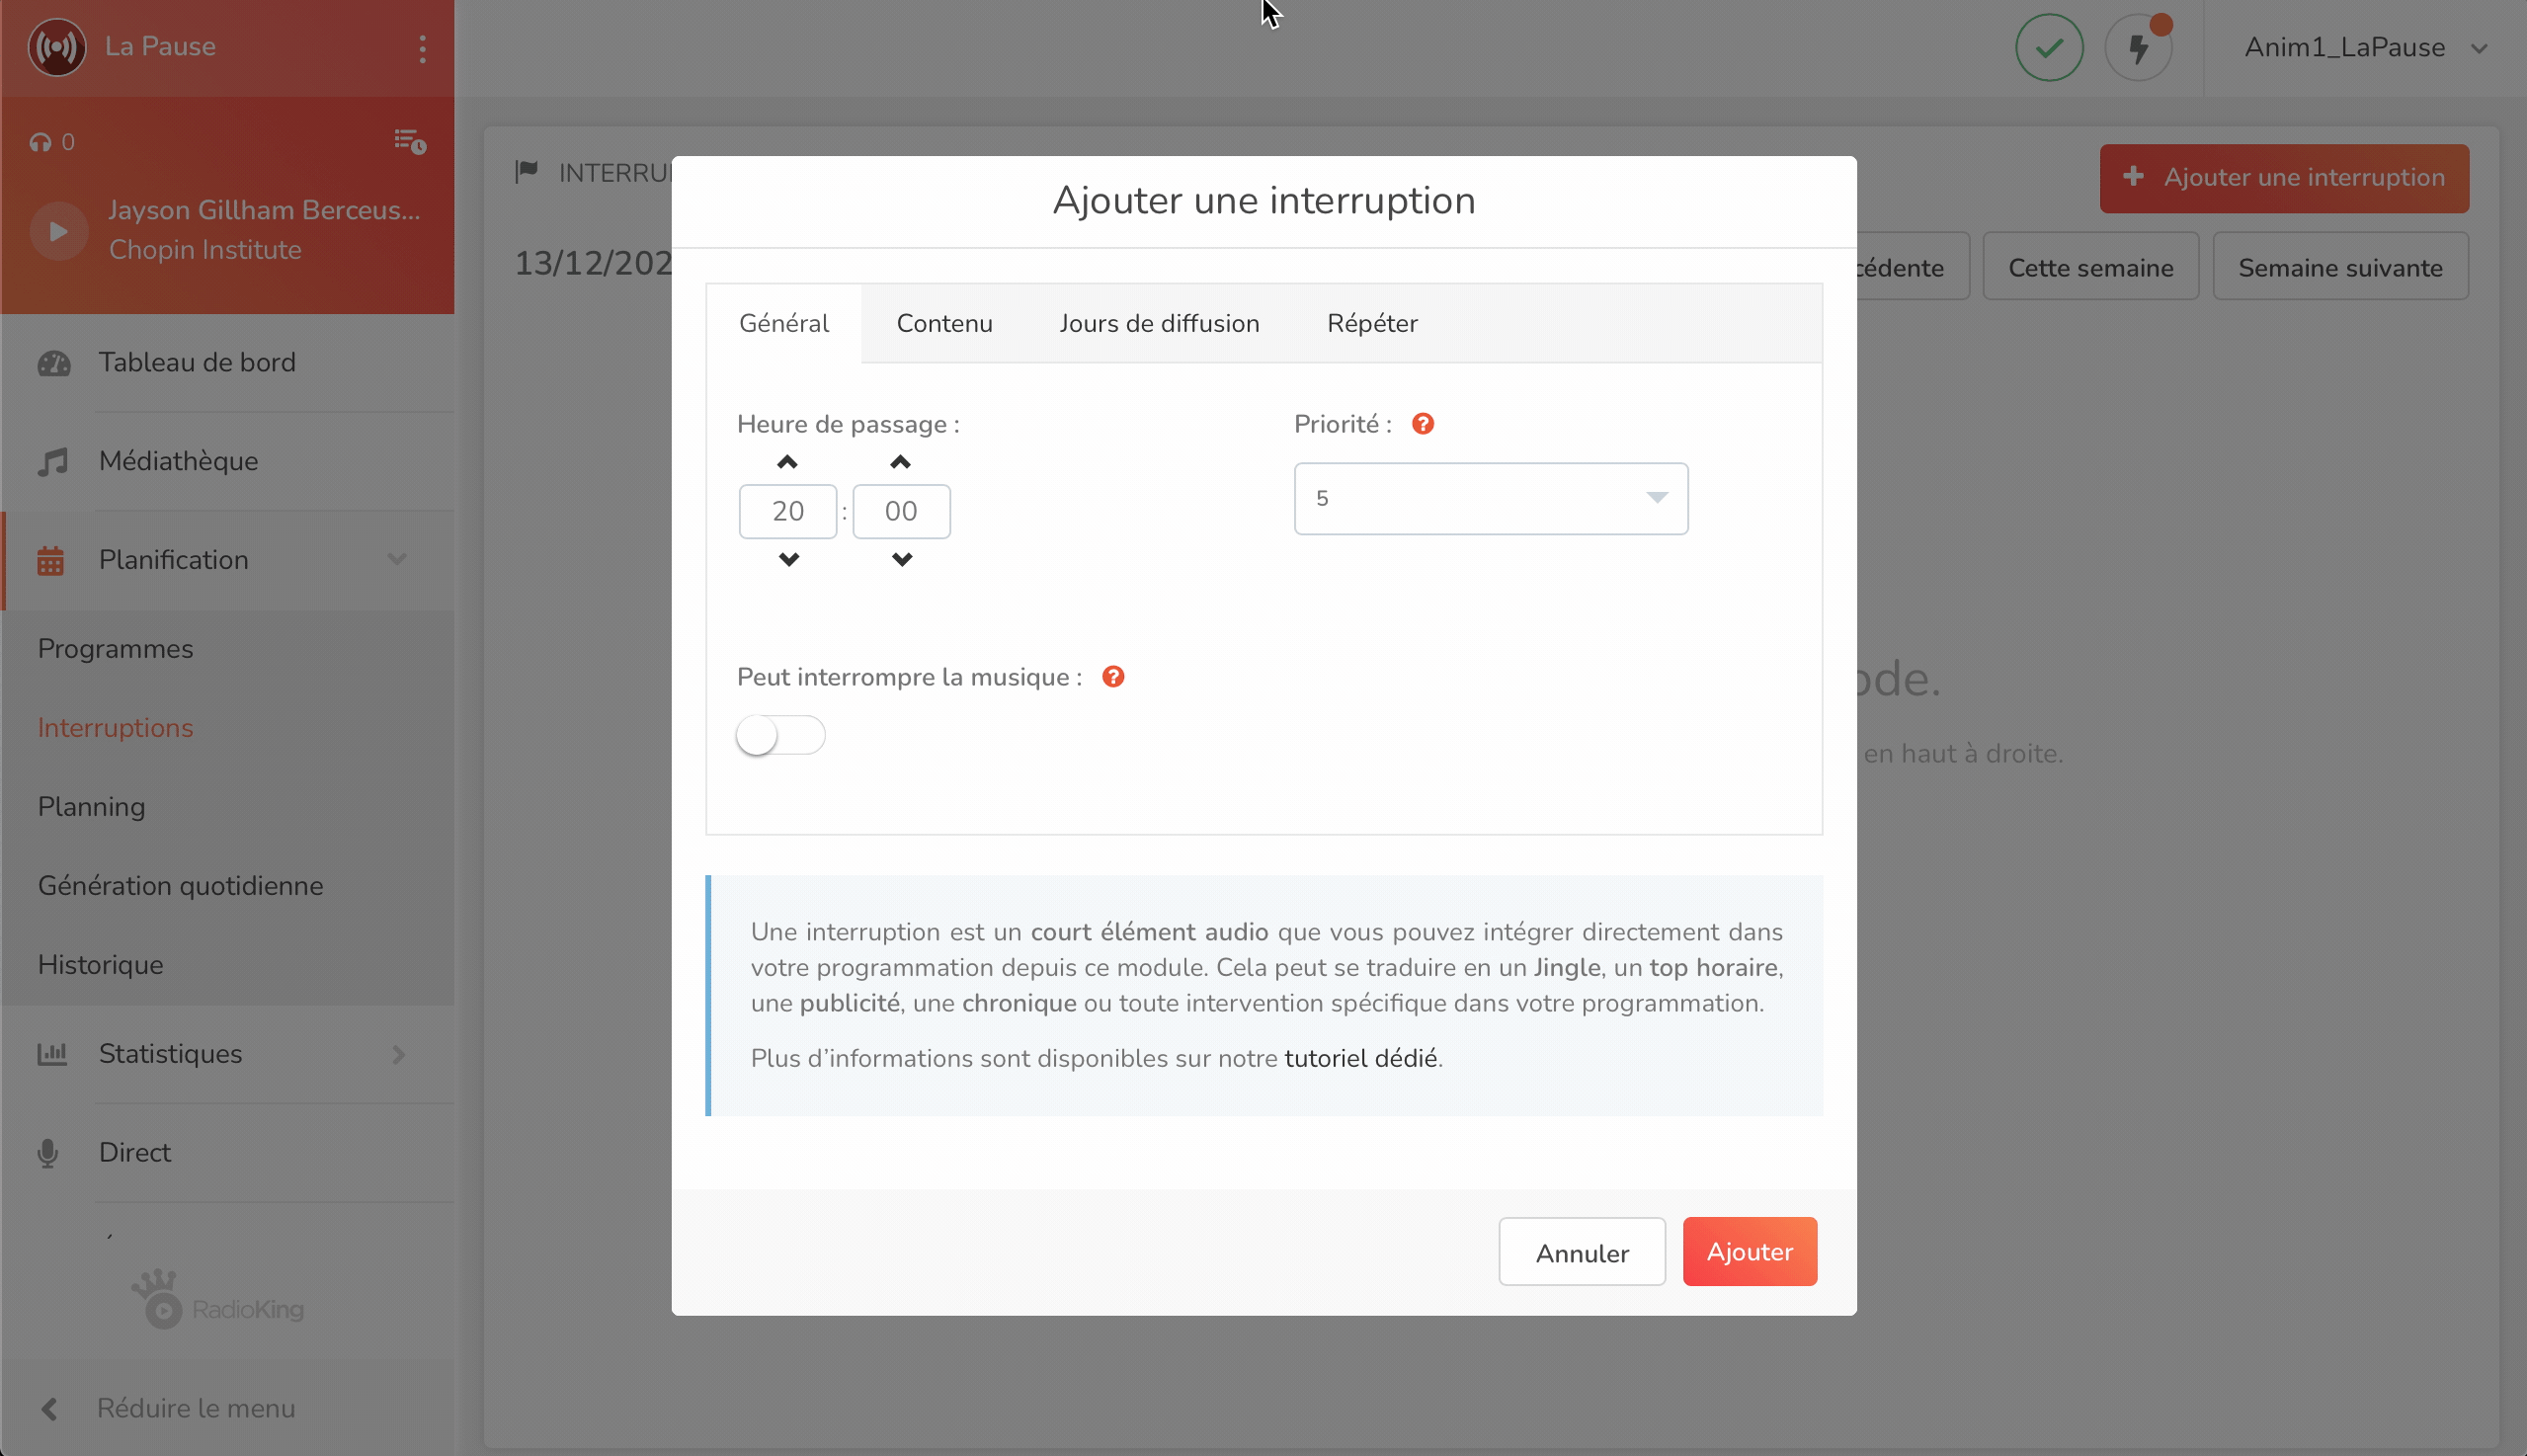Click the hour input field showing 20

(788, 511)
